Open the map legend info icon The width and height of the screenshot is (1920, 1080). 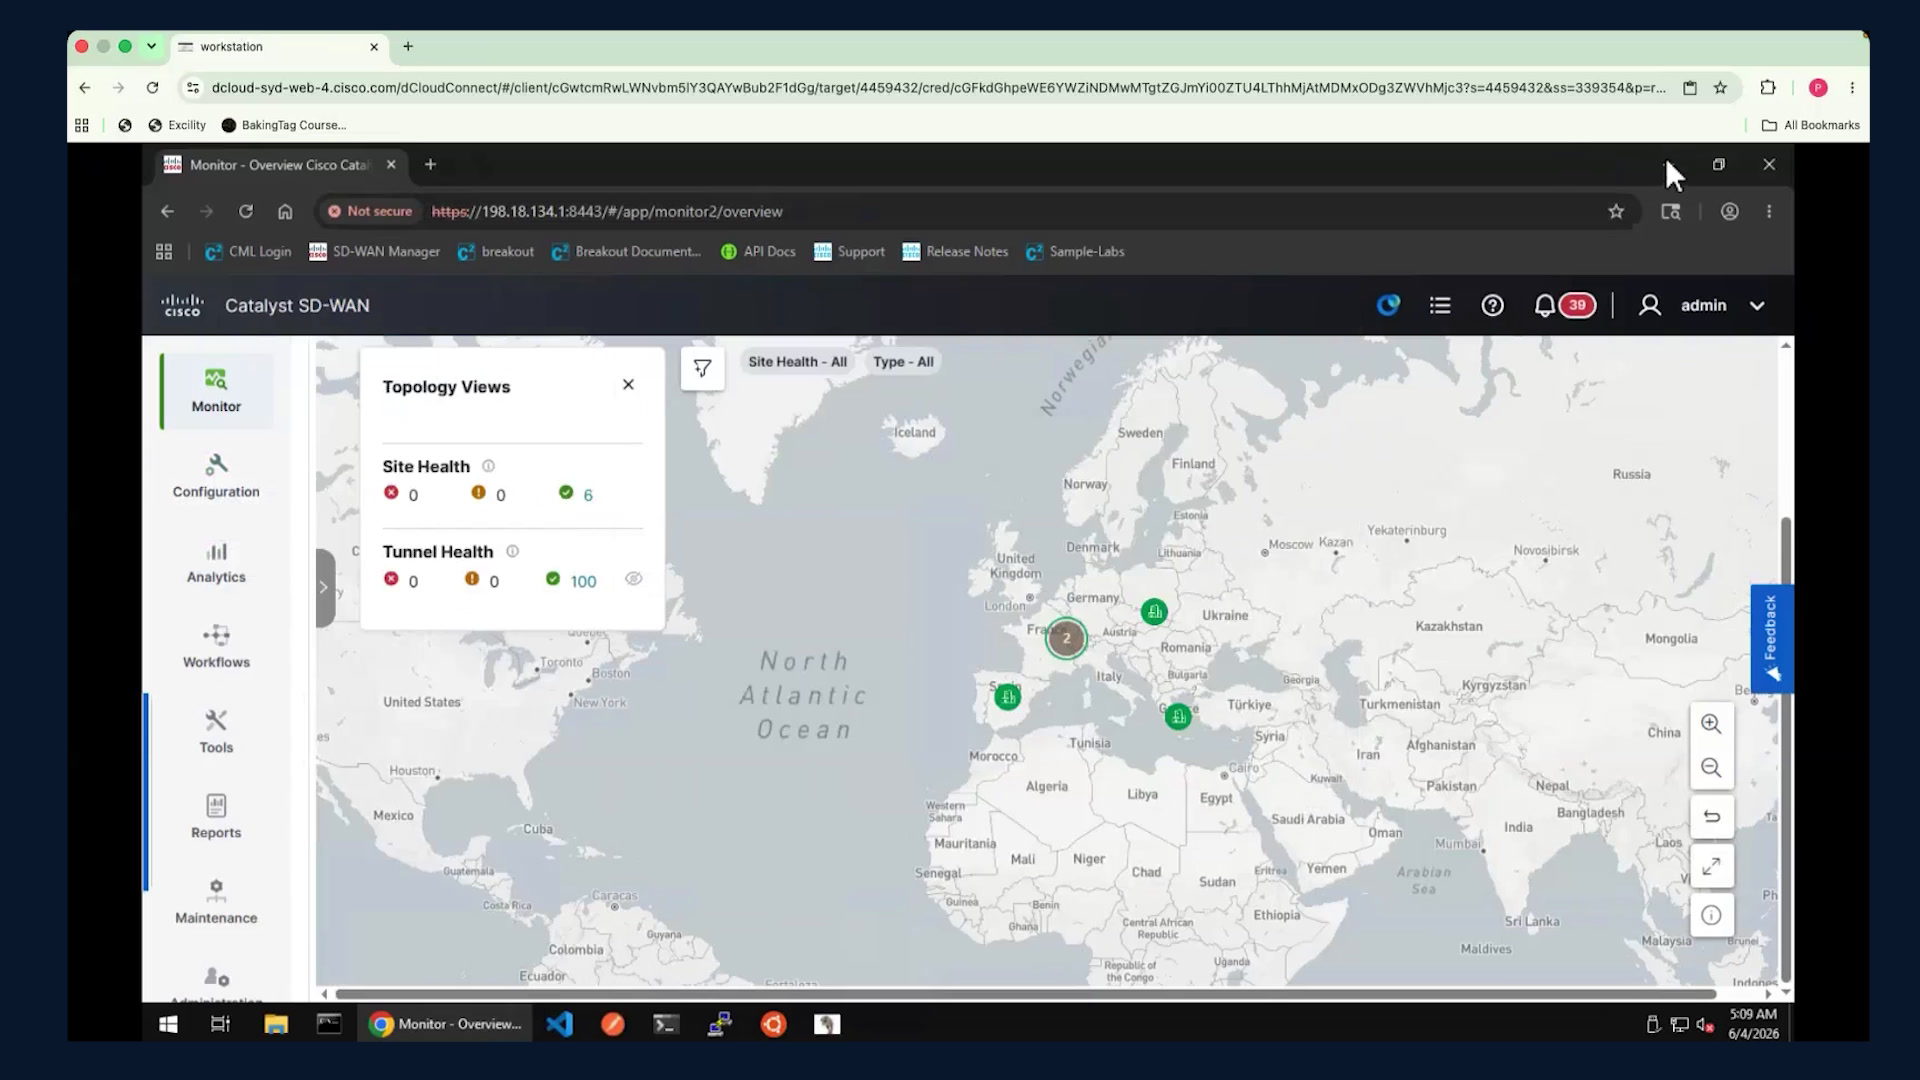(x=1711, y=915)
